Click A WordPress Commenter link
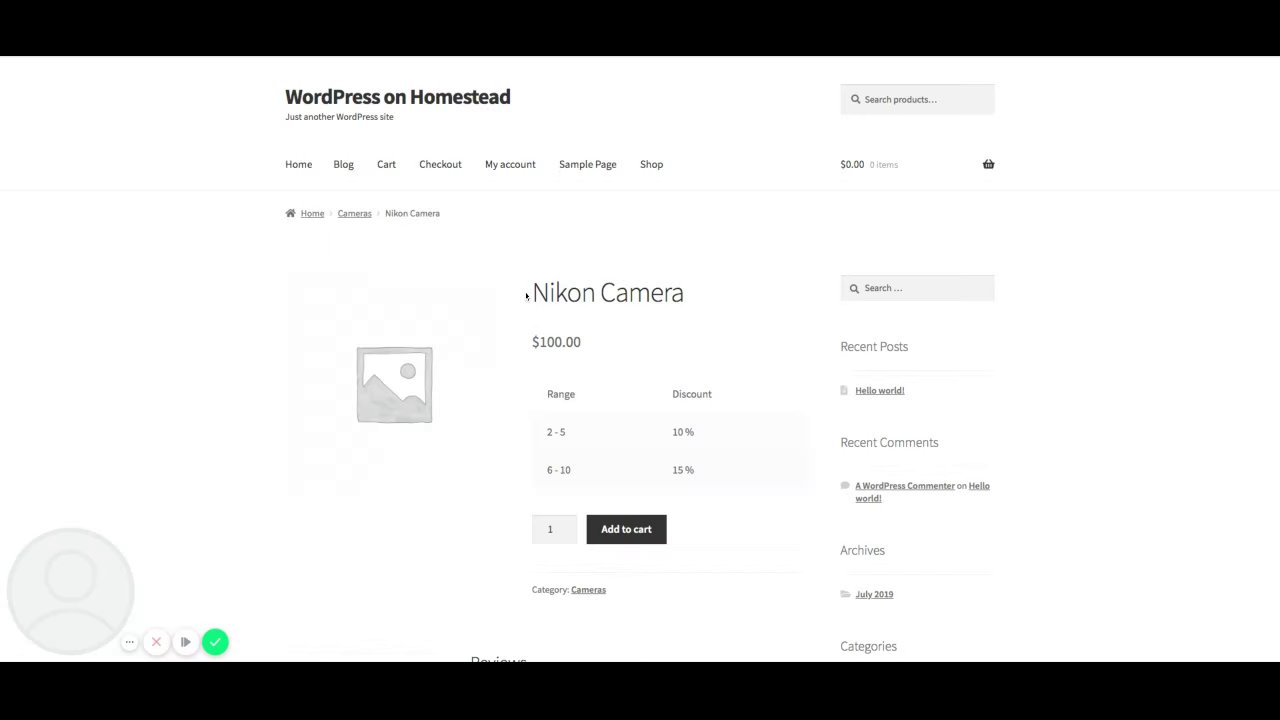This screenshot has width=1280, height=720. coord(904,486)
